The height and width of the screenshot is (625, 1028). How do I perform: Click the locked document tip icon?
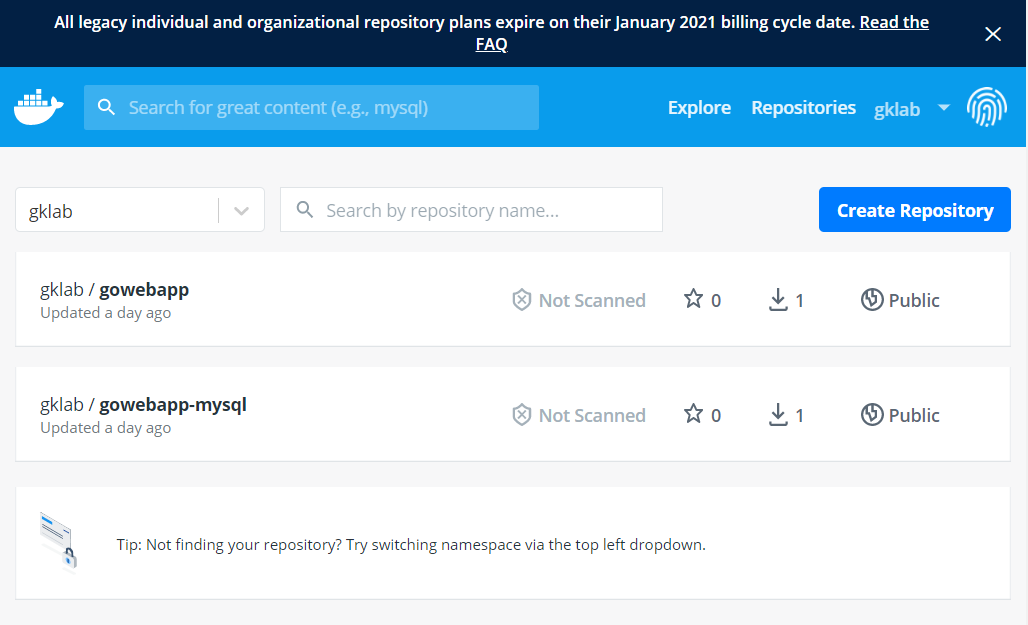(x=58, y=542)
